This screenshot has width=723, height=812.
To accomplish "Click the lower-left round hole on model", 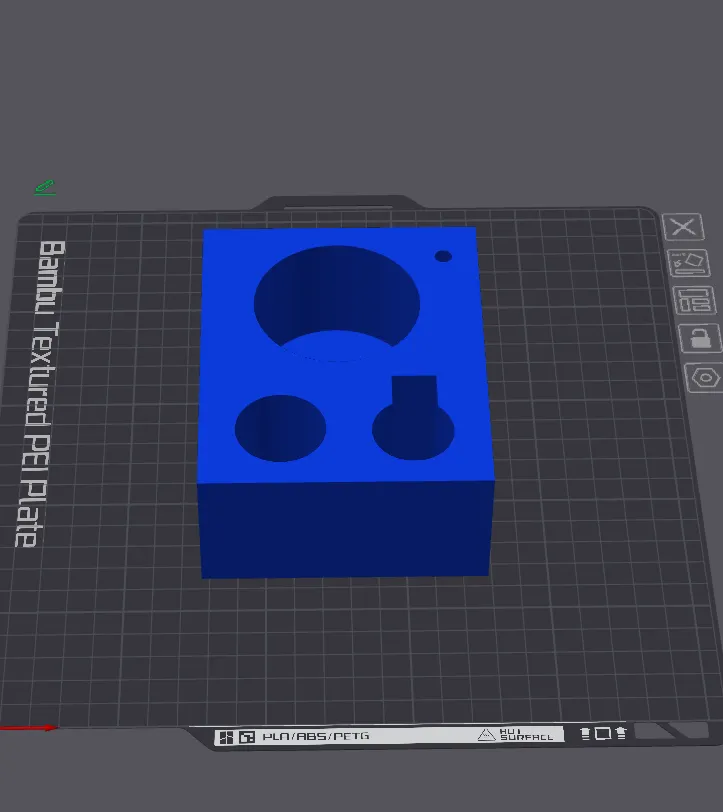I will tap(280, 428).
